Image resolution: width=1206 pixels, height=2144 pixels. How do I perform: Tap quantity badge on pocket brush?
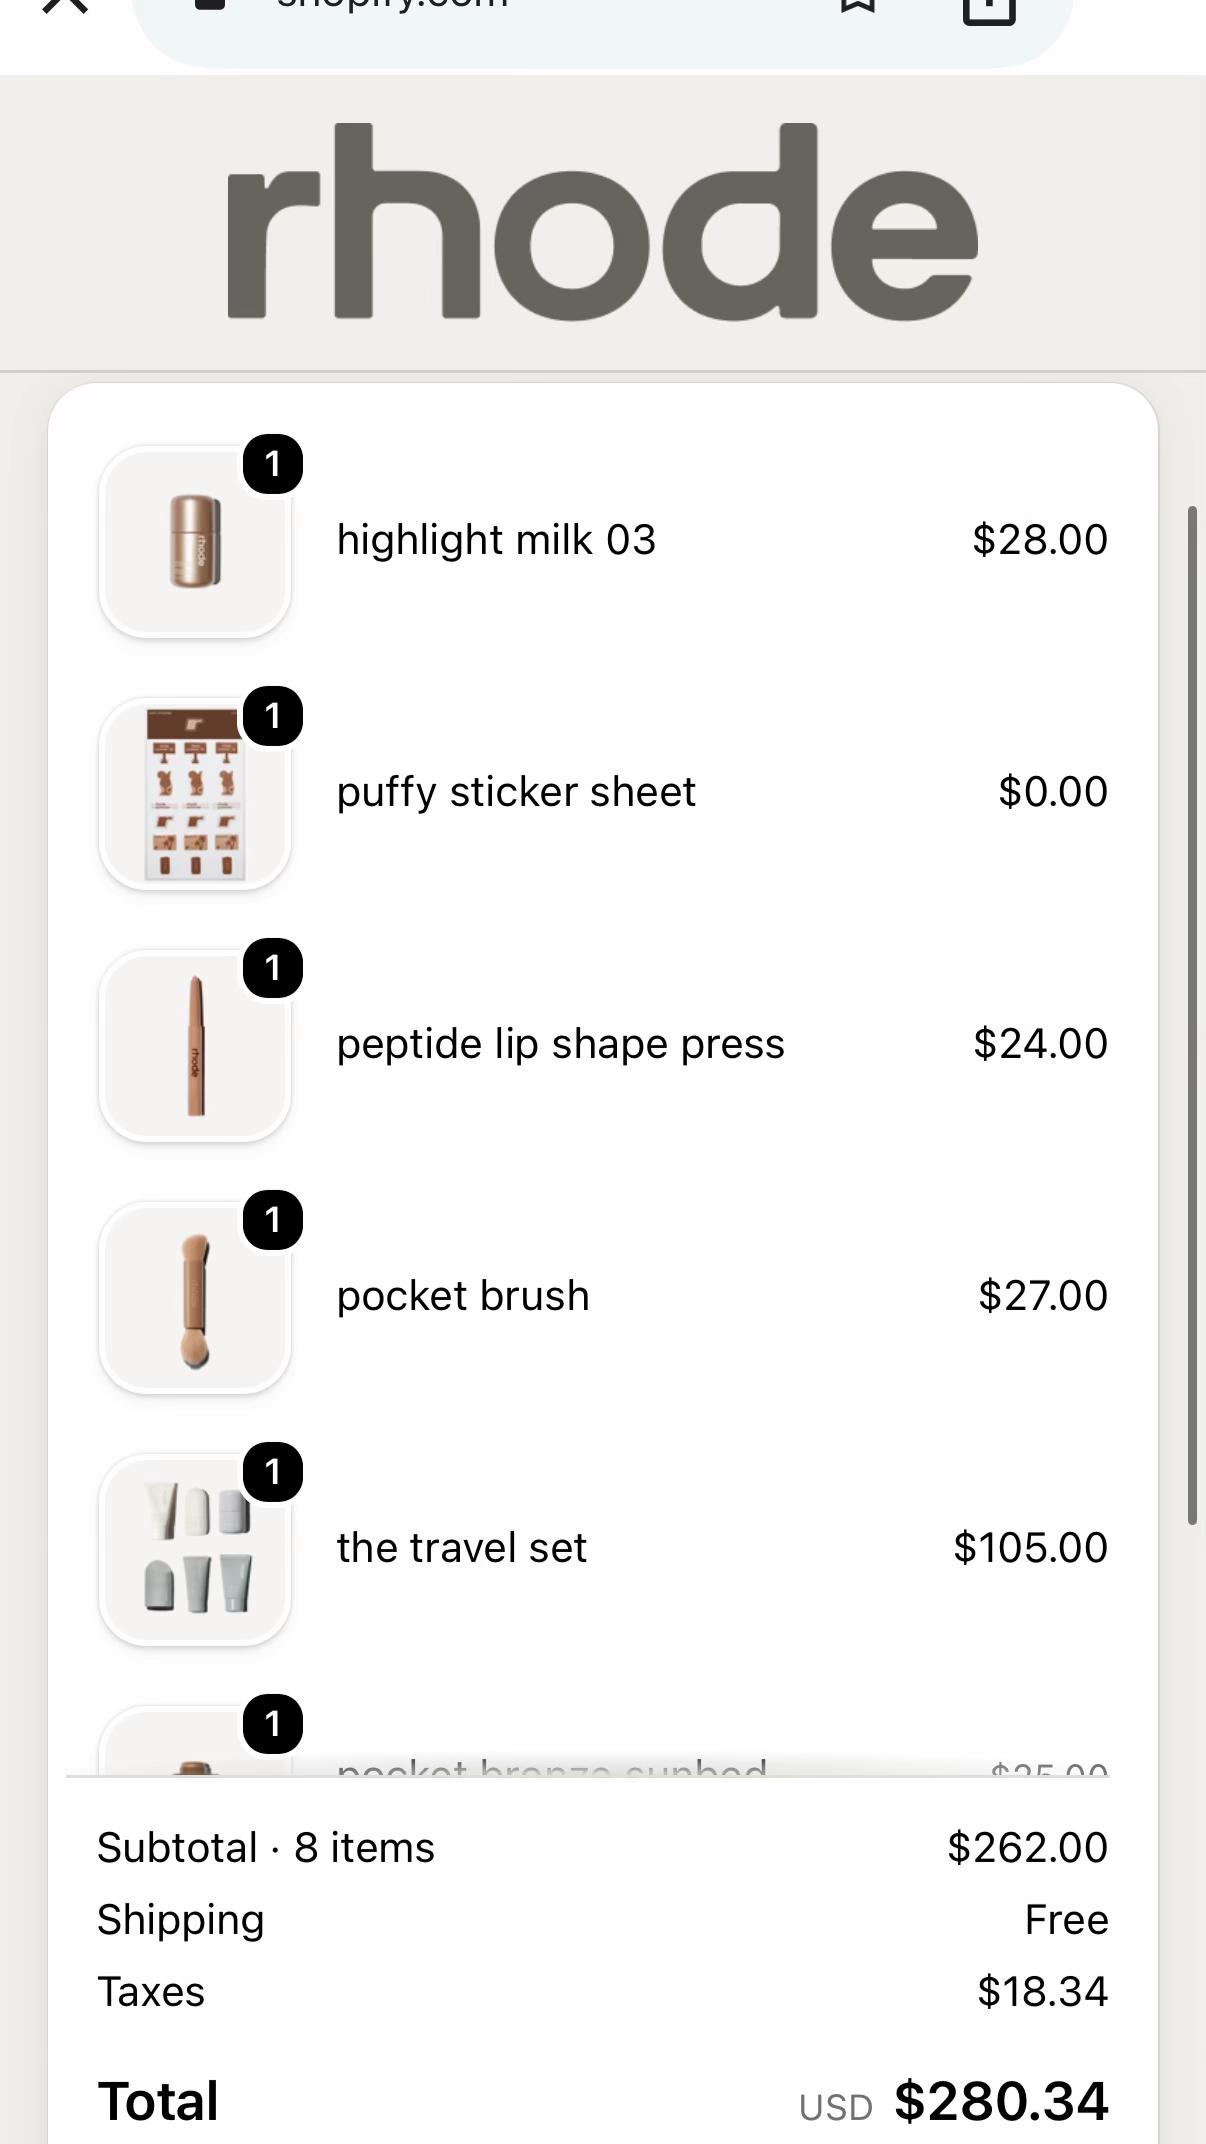(x=273, y=1220)
